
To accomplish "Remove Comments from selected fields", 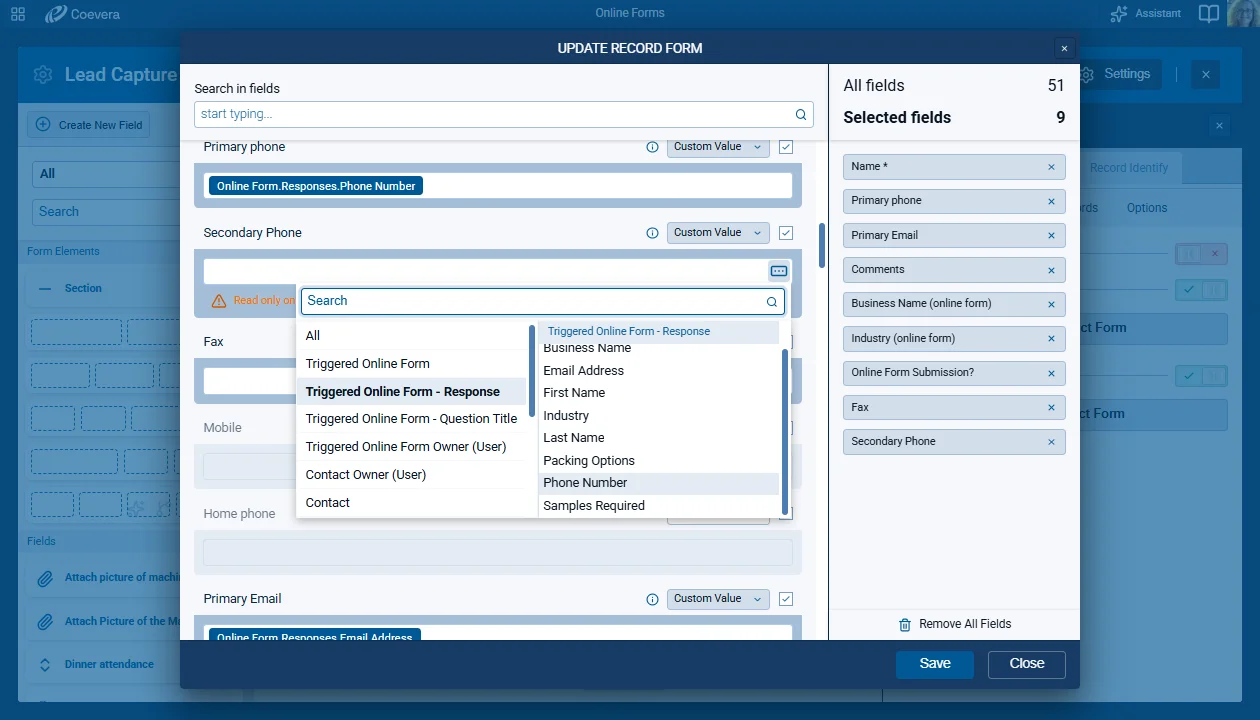I will coord(1051,270).
